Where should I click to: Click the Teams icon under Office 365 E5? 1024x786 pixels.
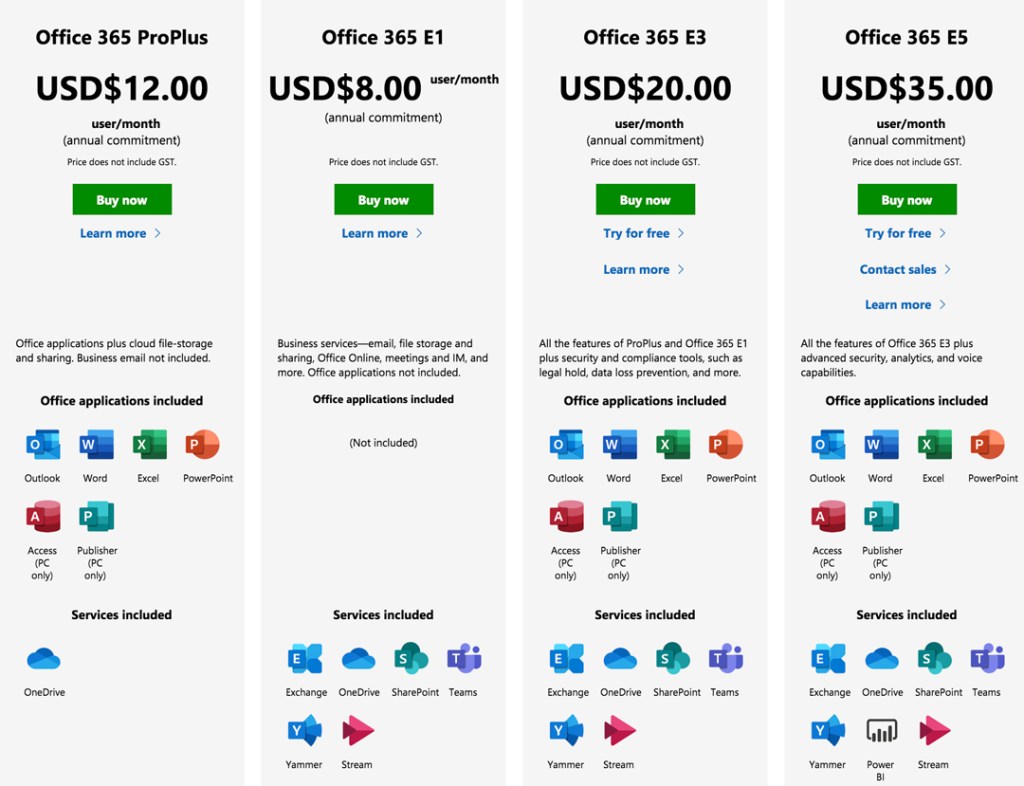[987, 659]
